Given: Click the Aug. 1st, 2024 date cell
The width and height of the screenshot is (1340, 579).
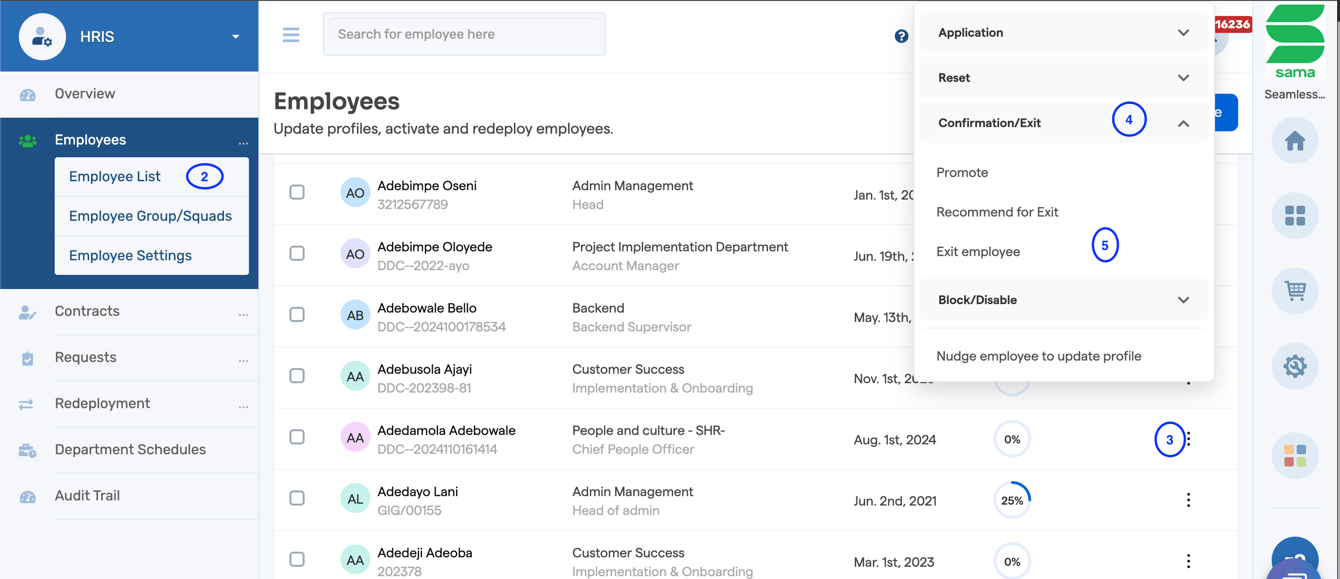Looking at the screenshot, I should (x=895, y=439).
